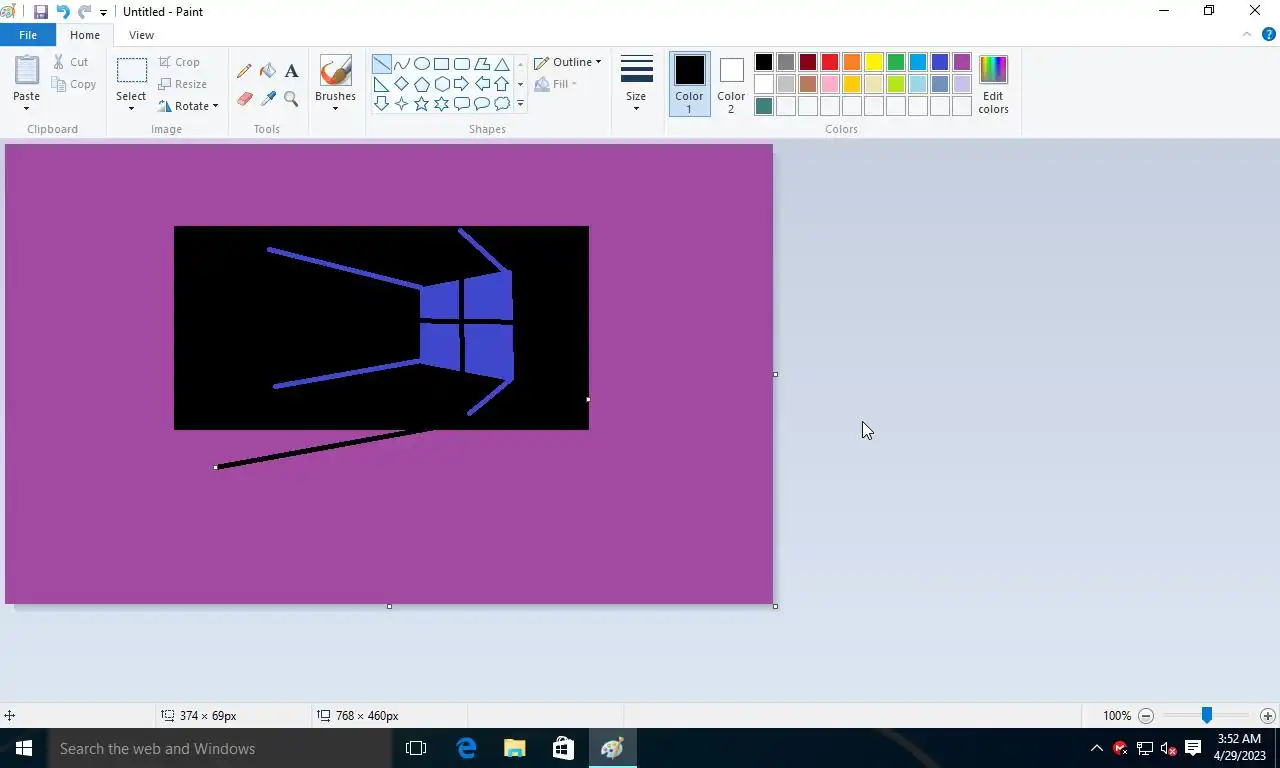Select the Magnifier tool
The height and width of the screenshot is (768, 1280).
pyautogui.click(x=291, y=98)
